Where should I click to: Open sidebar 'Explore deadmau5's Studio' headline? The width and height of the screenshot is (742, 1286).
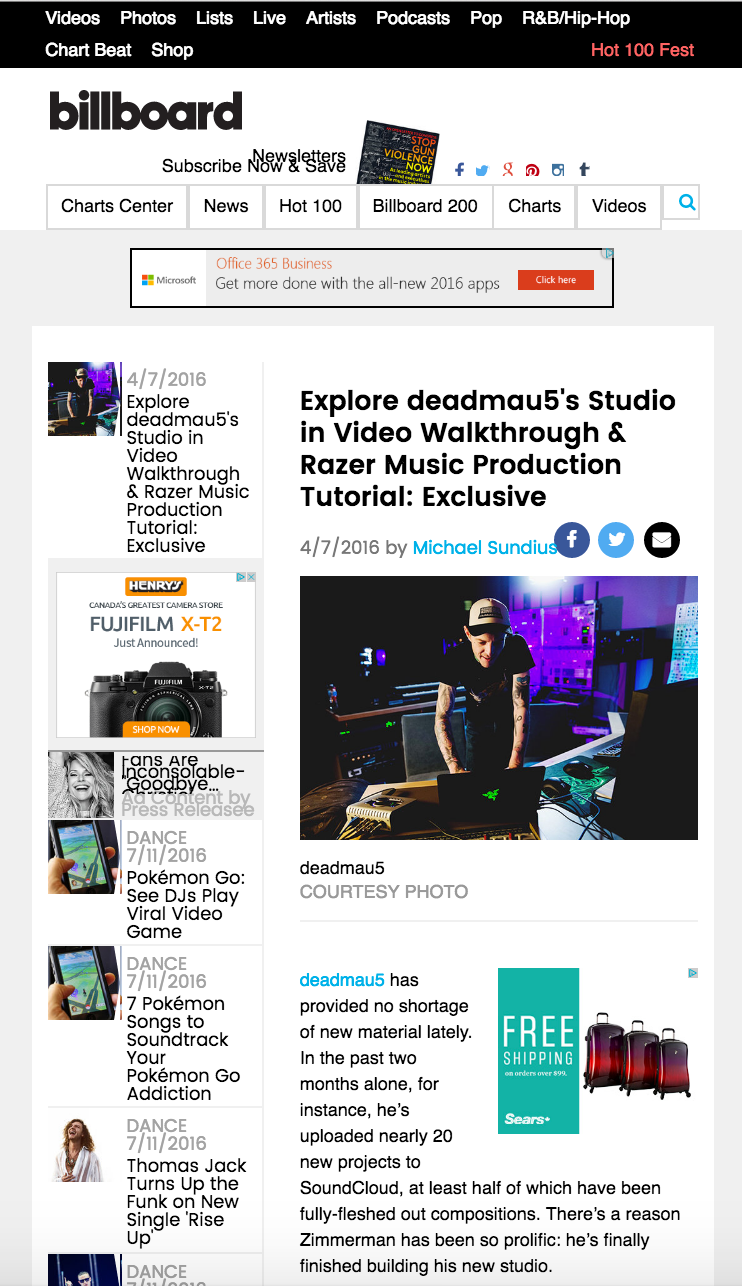188,474
